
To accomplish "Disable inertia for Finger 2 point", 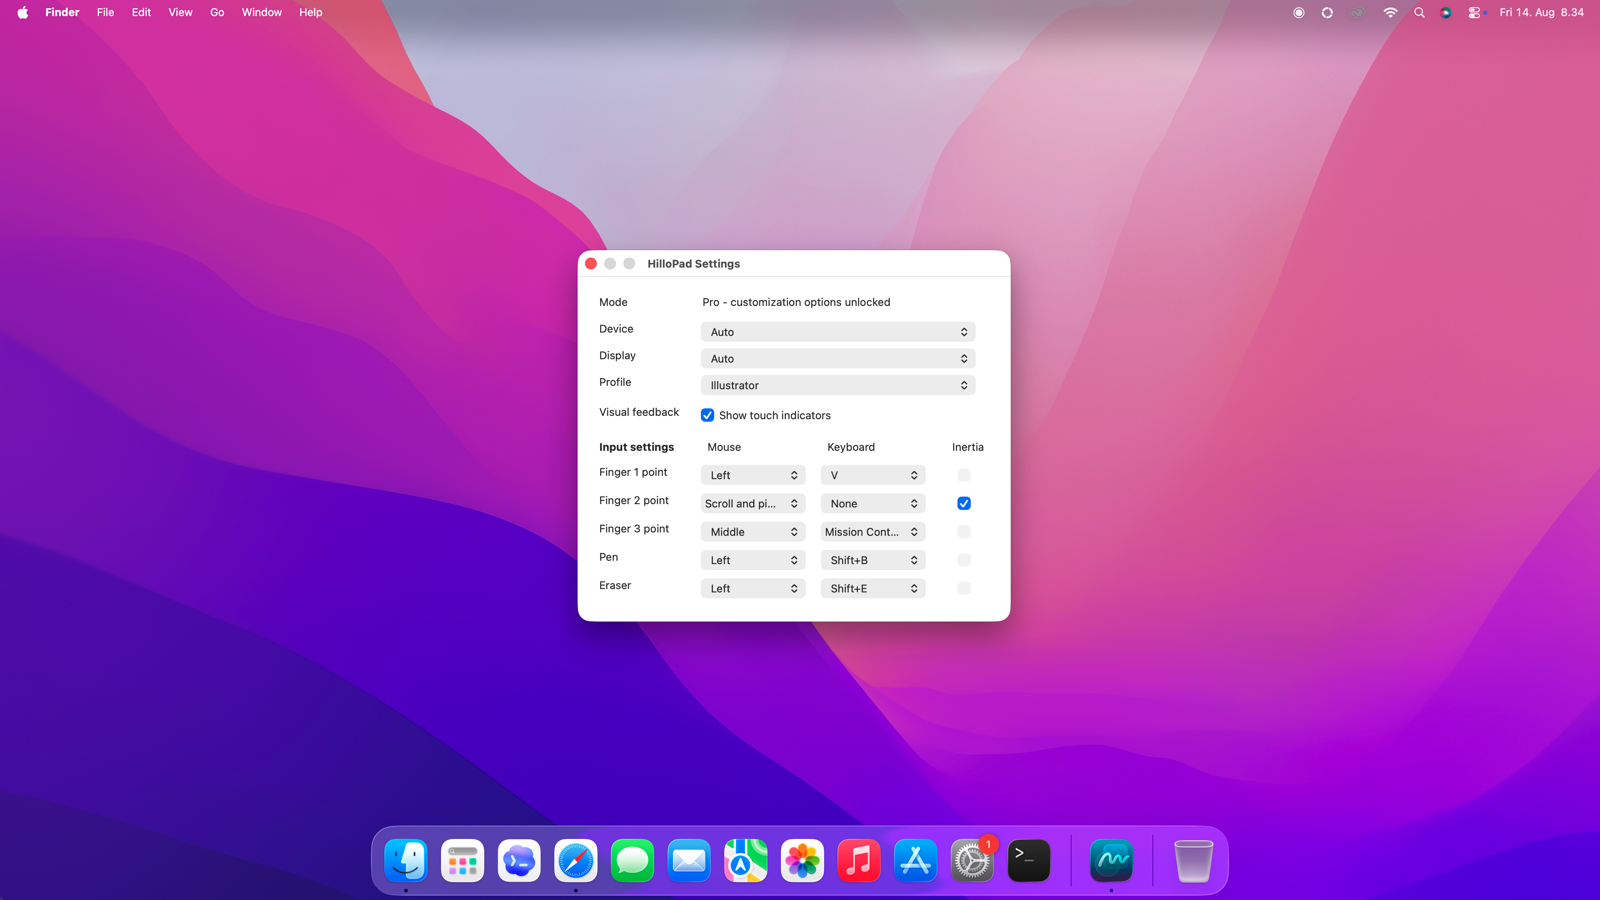I will 964,503.
